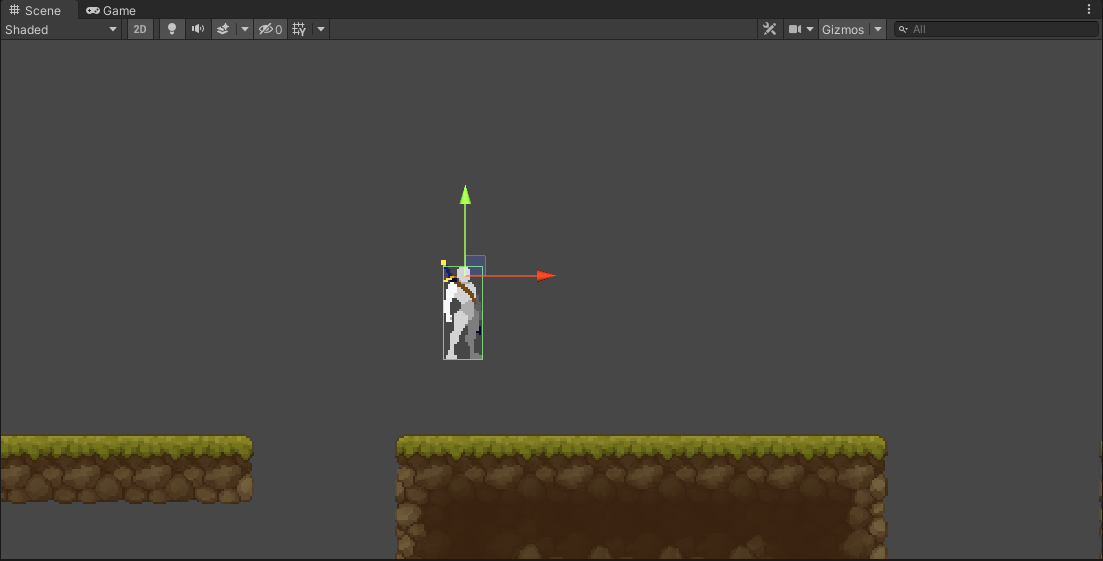
Task: Click the scene camera icon
Action: [795, 30]
